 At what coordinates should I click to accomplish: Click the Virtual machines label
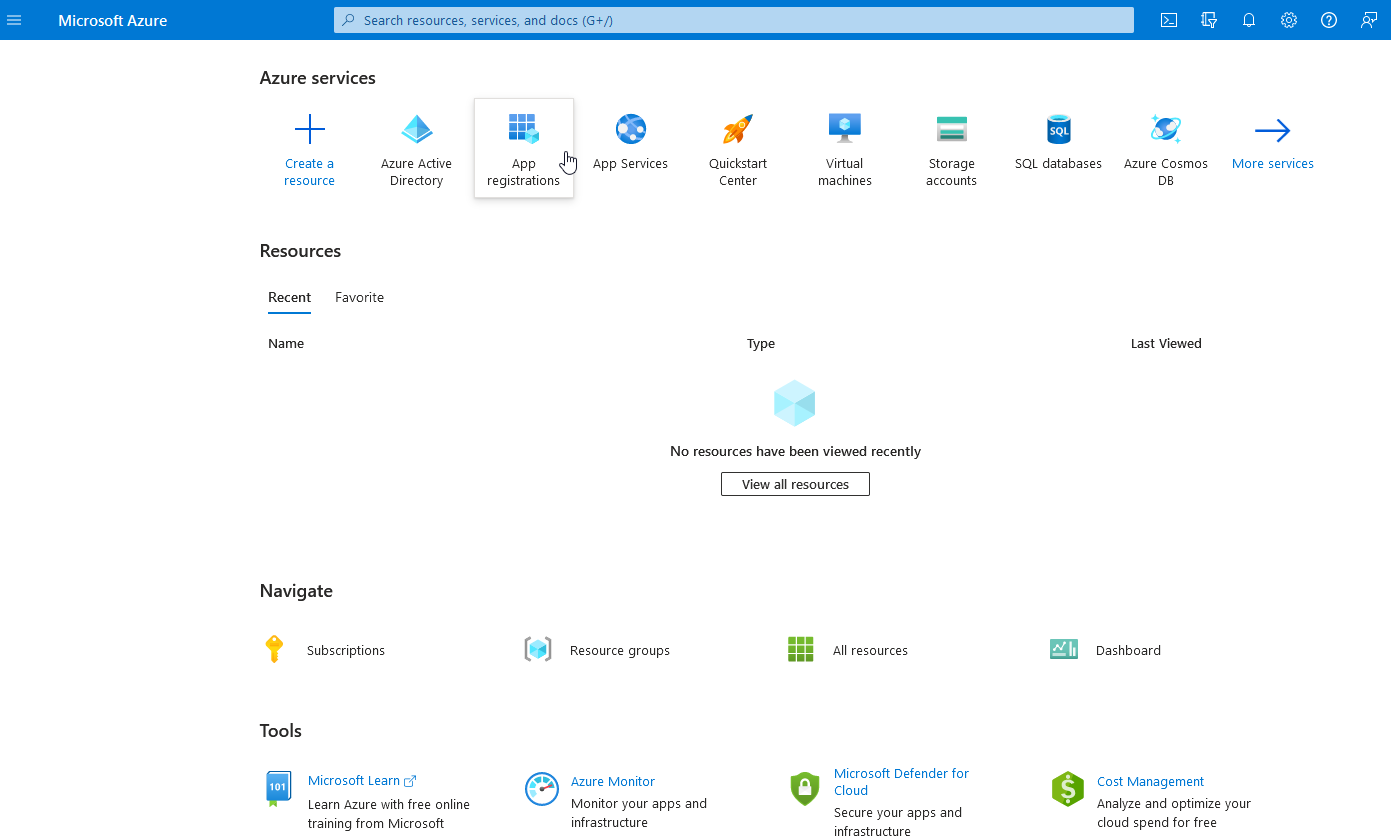[845, 172]
